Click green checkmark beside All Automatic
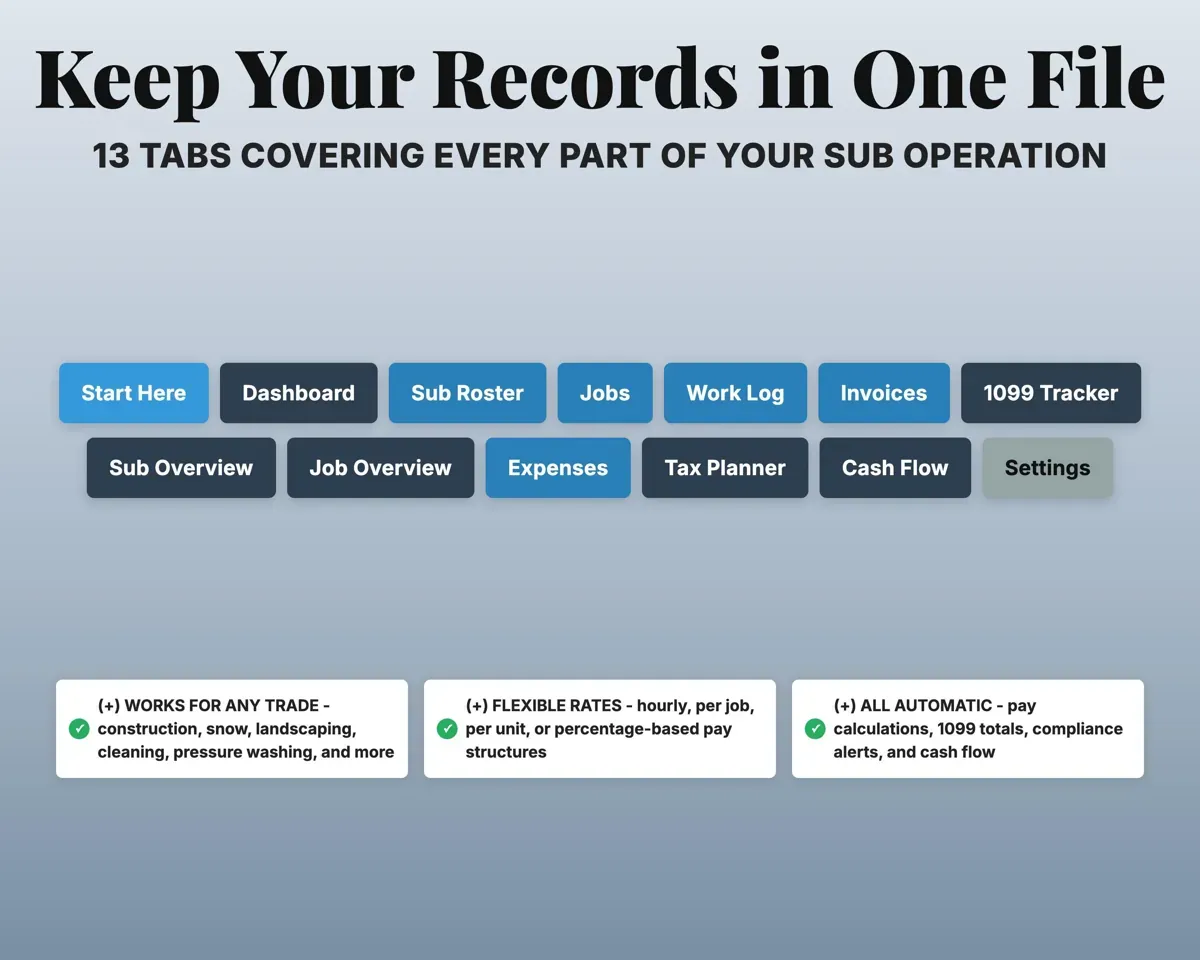Screen dimensions: 1200x960 [x=815, y=729]
